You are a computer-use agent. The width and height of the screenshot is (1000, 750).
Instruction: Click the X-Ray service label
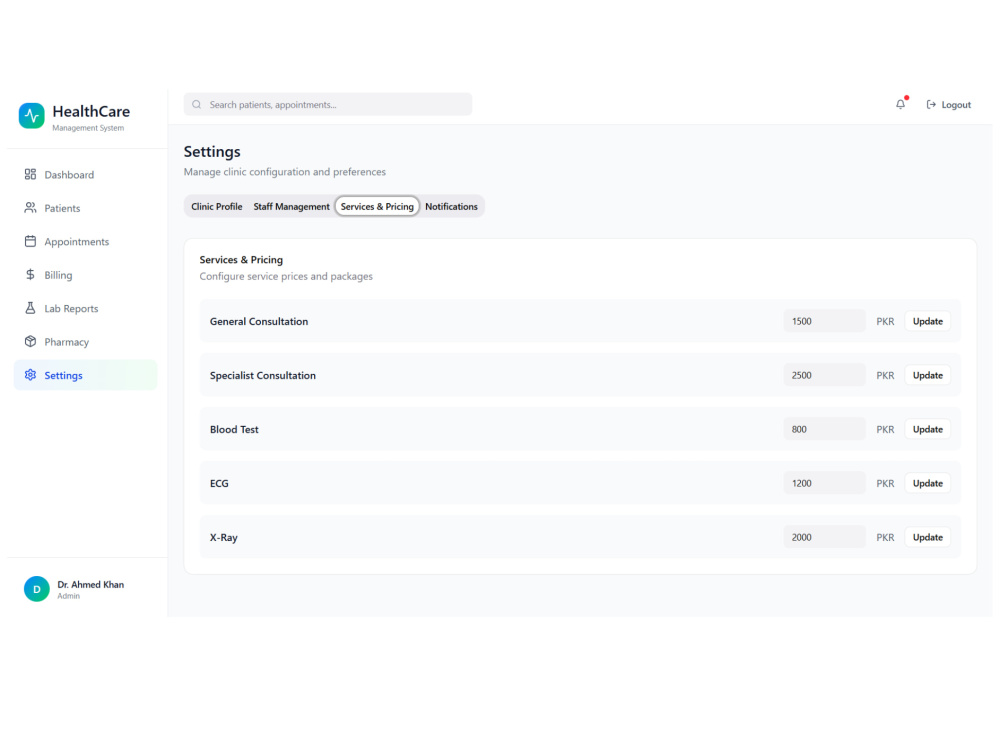(223, 538)
